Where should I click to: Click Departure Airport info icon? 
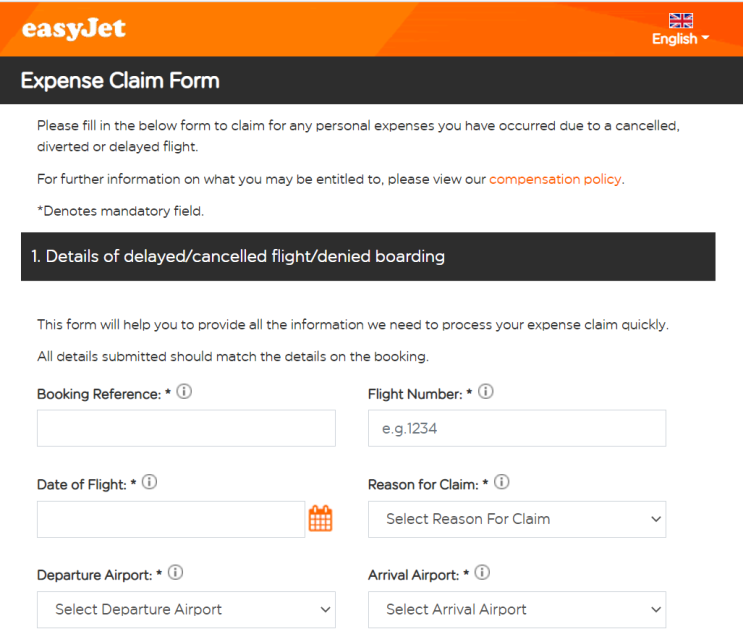(175, 573)
